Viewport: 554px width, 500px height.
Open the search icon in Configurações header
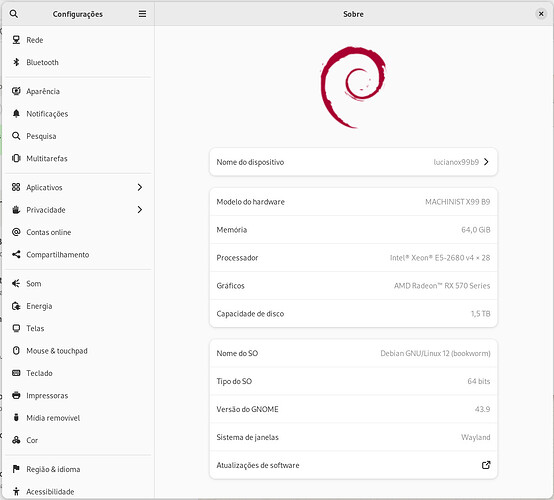coord(14,14)
